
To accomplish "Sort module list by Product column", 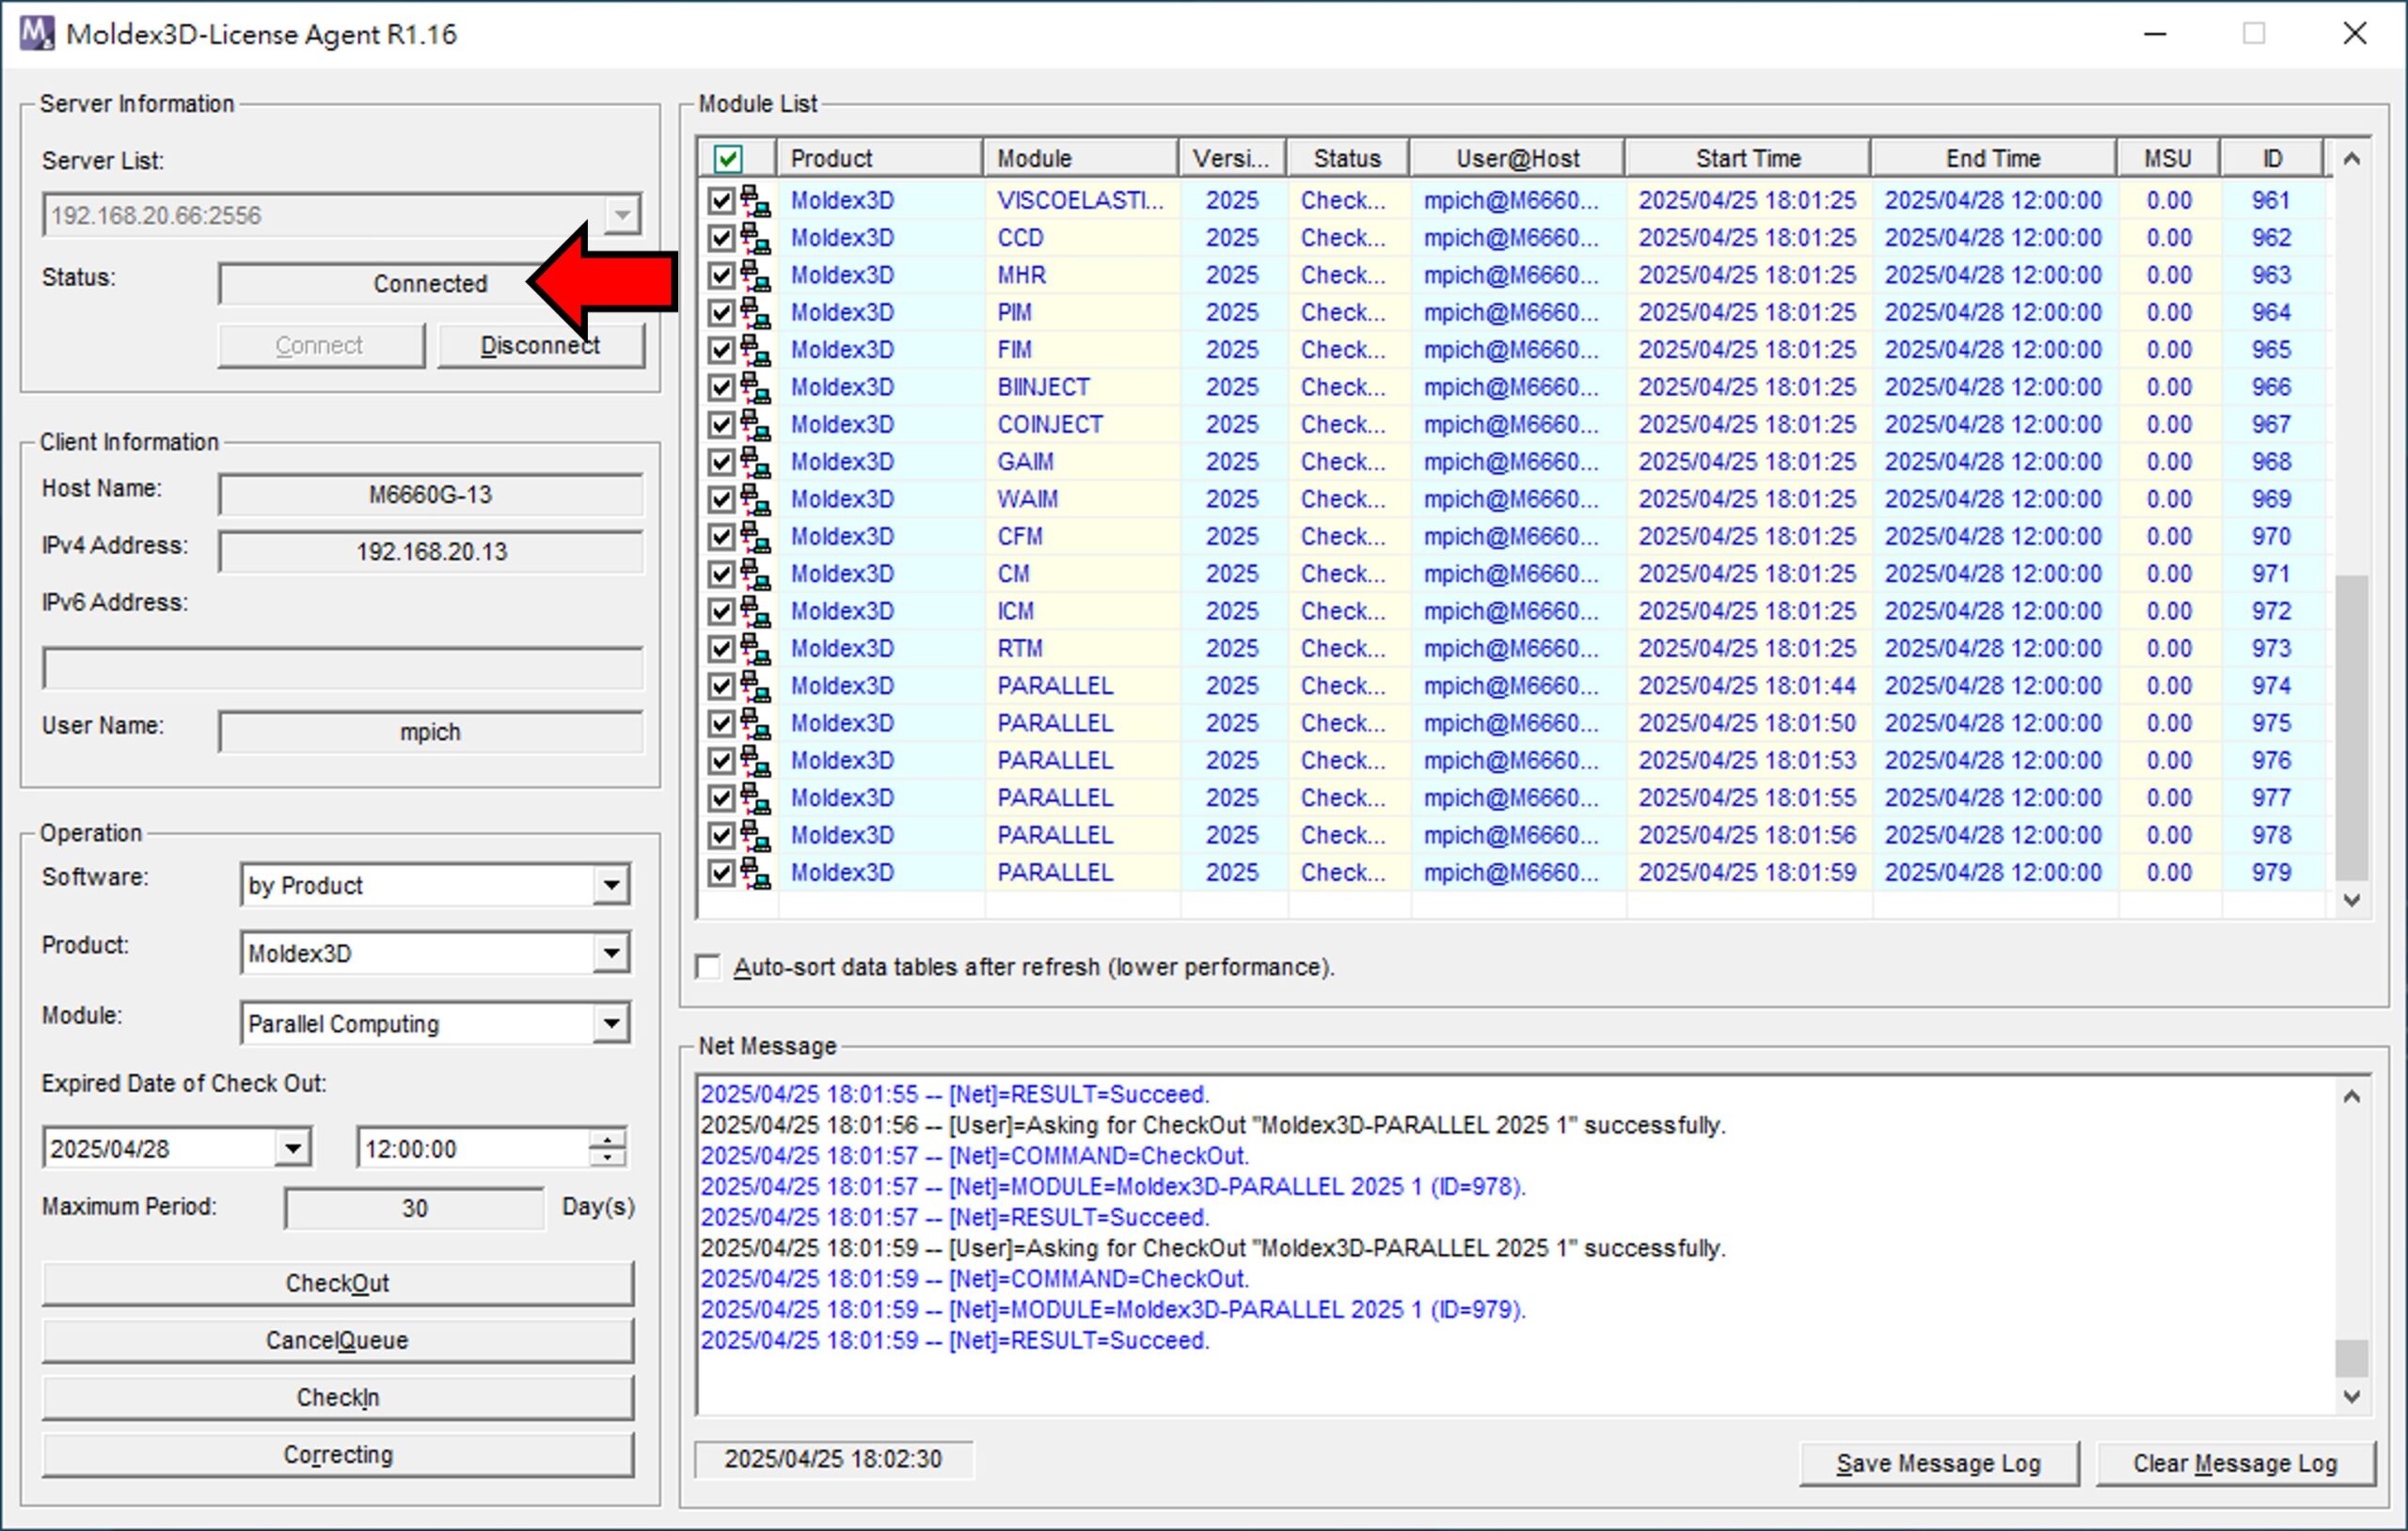I will [x=880, y=158].
